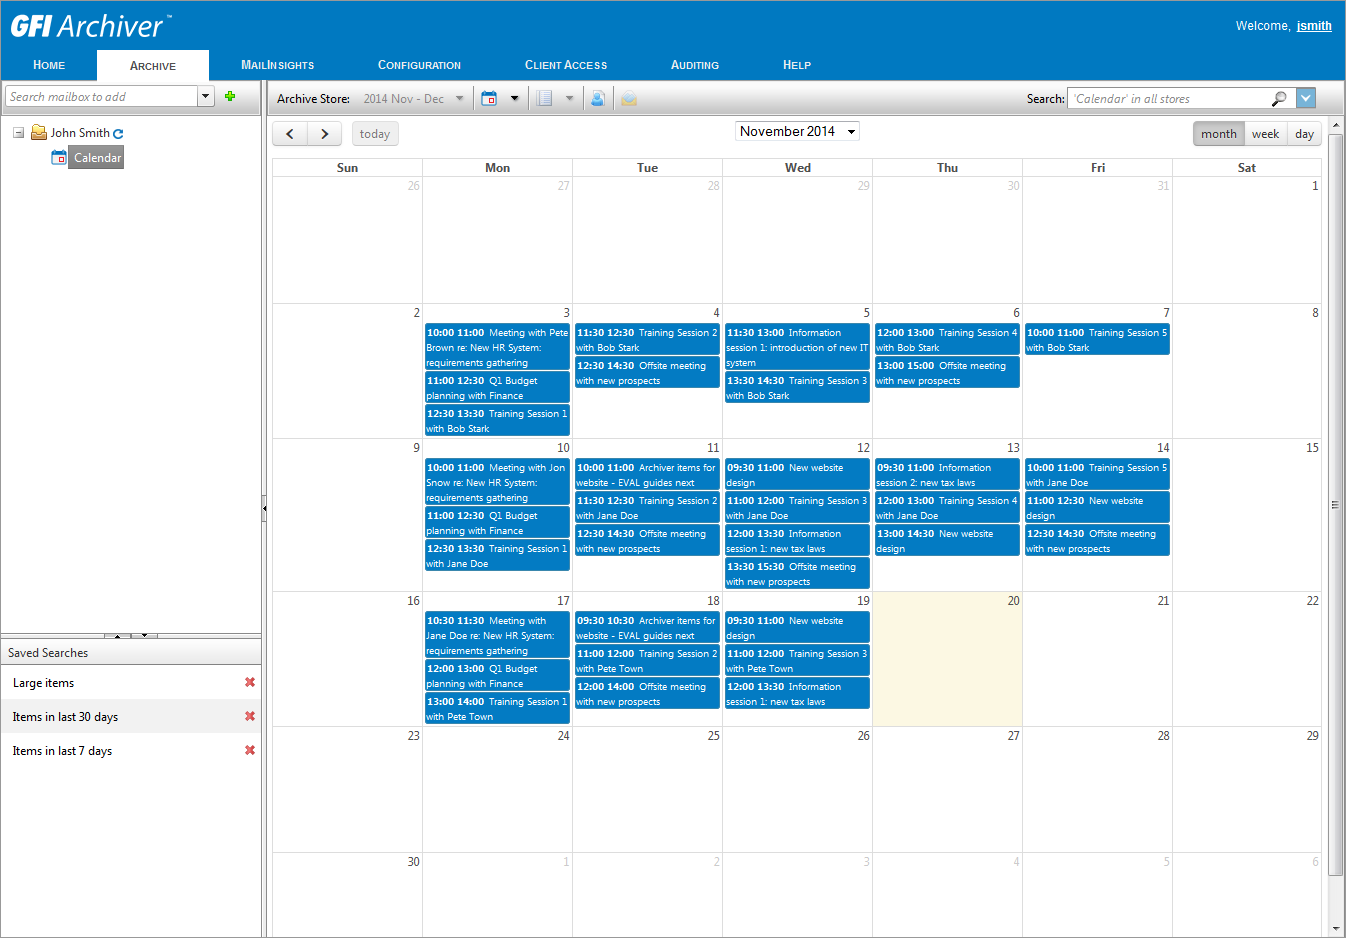Collapse the John Smith mailbox tree
Viewport: 1346px width, 938px height.
[18, 132]
